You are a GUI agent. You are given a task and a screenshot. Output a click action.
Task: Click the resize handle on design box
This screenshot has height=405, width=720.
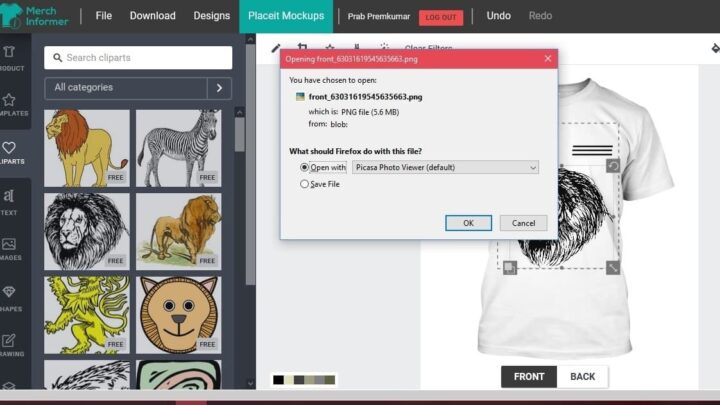point(613,268)
